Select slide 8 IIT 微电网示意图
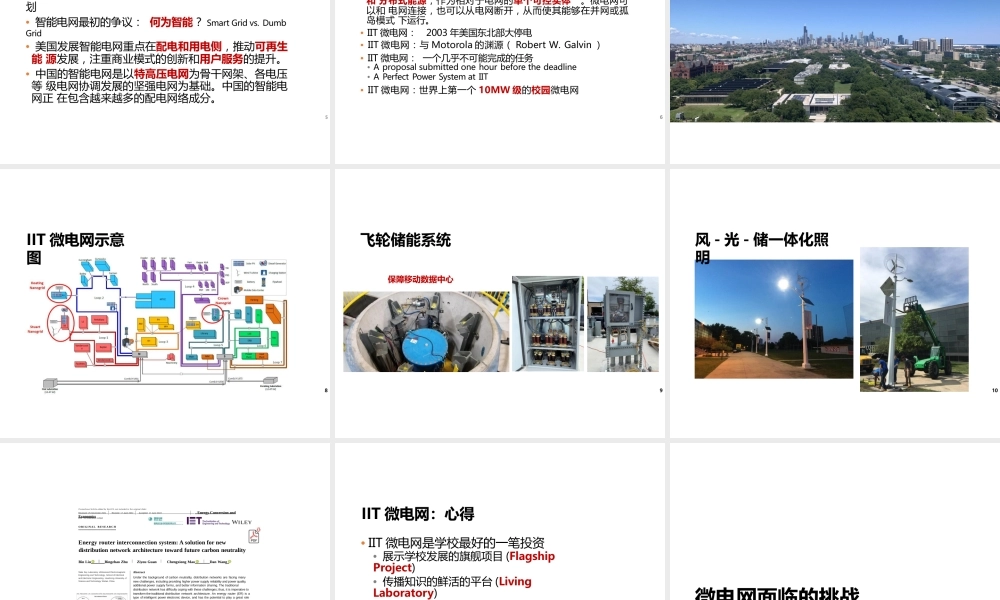 [165, 304]
